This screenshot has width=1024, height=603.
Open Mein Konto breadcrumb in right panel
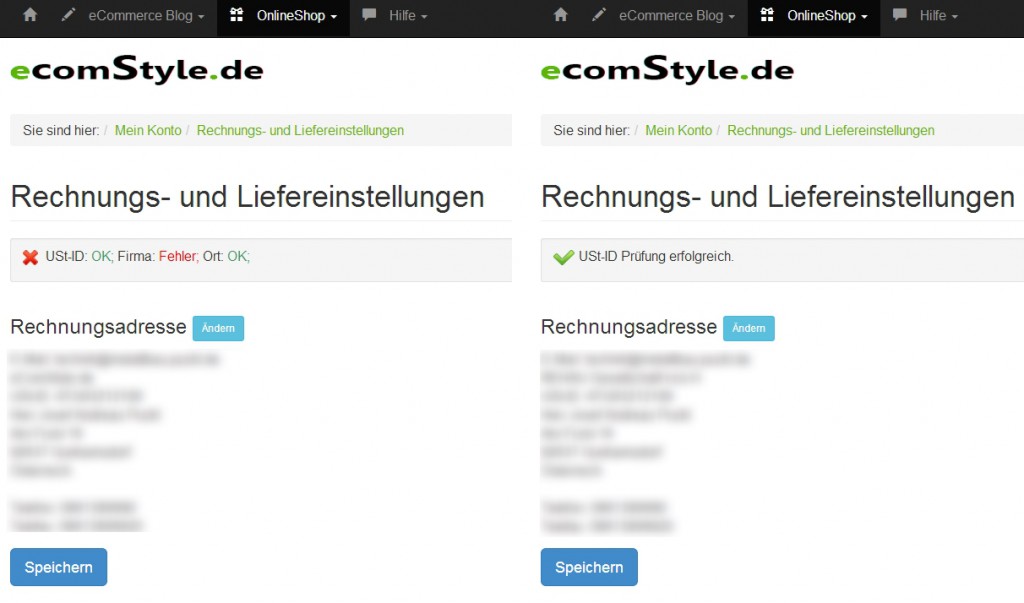[x=679, y=130]
